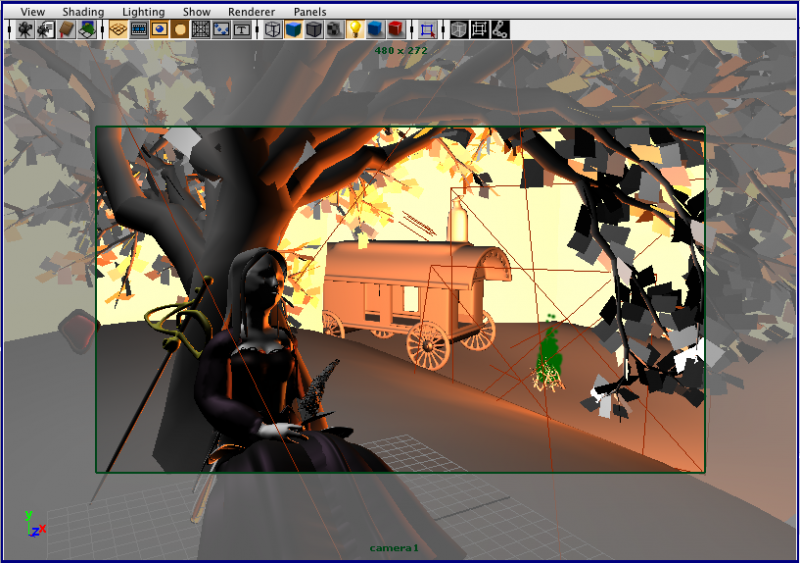Toggle the Field Chart icon
The width and height of the screenshot is (800, 563).
click(x=201, y=30)
